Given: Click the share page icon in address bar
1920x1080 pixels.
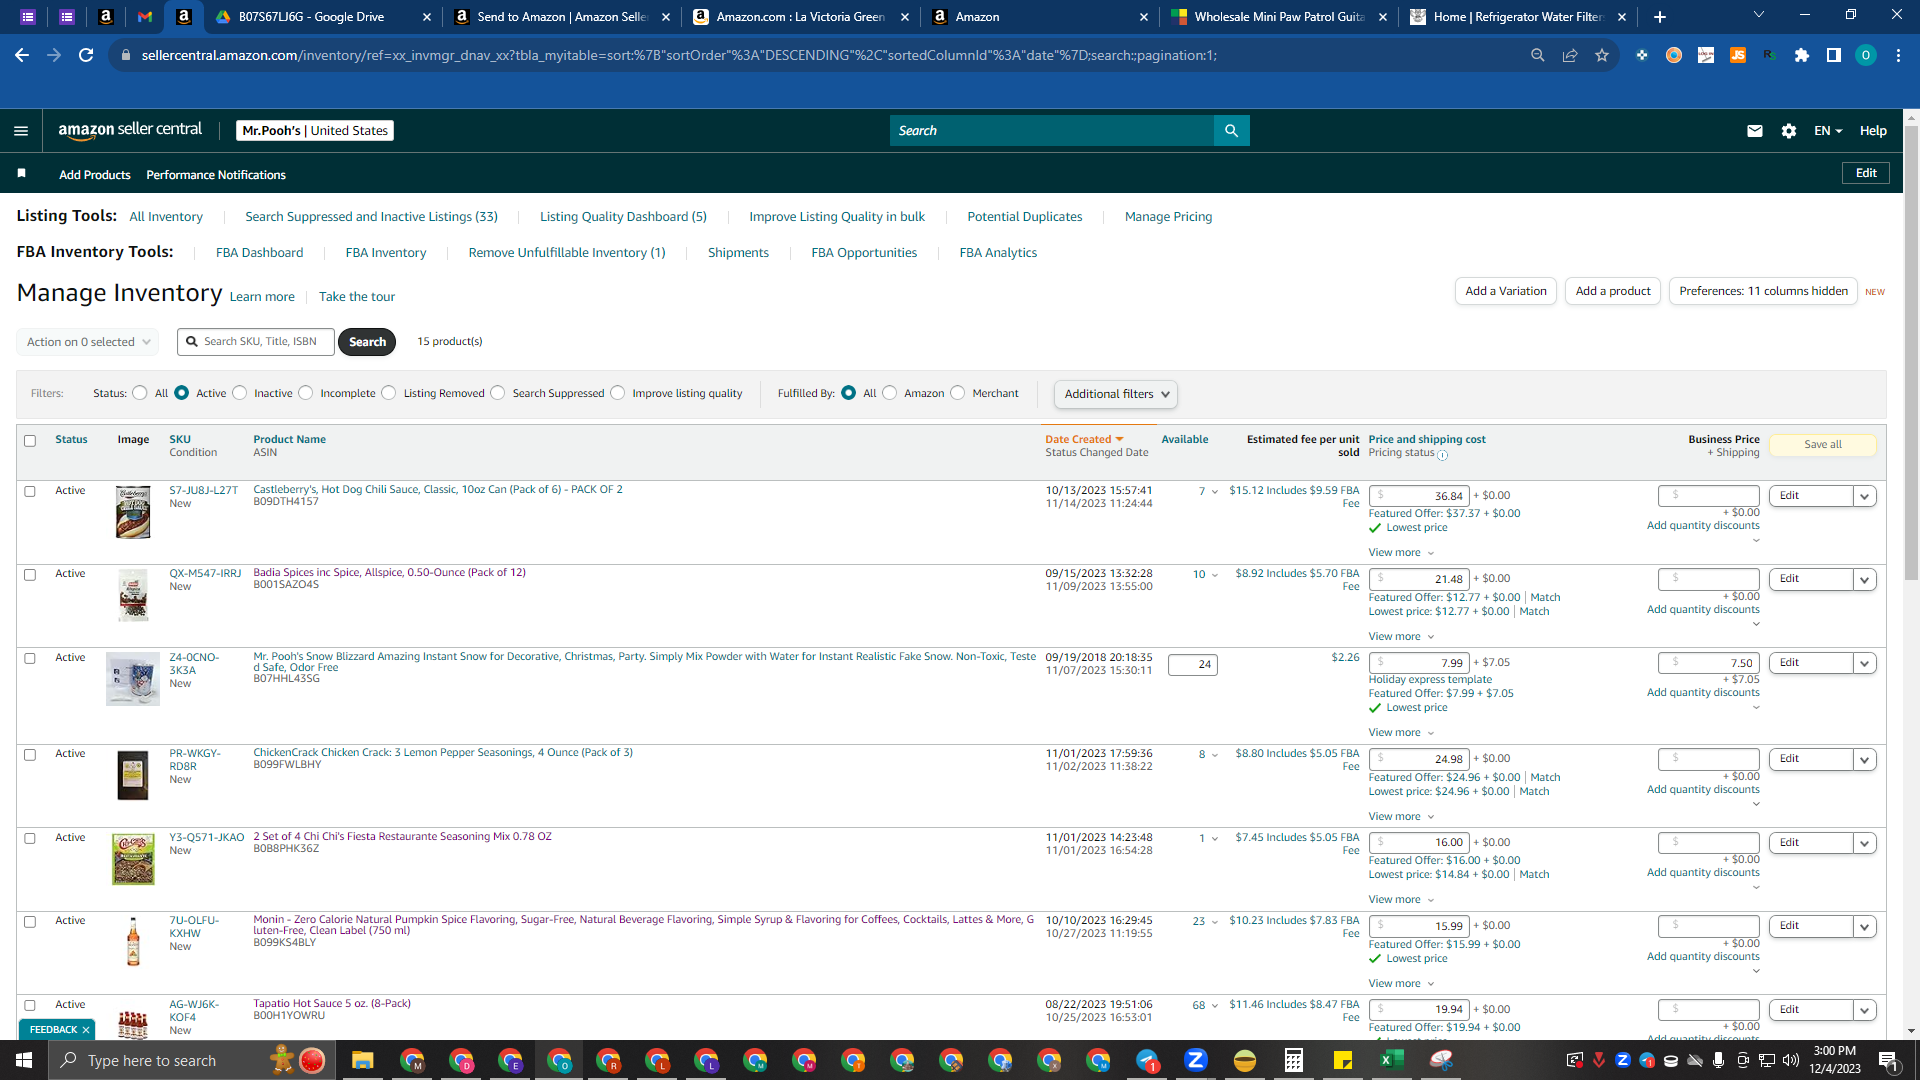Looking at the screenshot, I should [1570, 55].
